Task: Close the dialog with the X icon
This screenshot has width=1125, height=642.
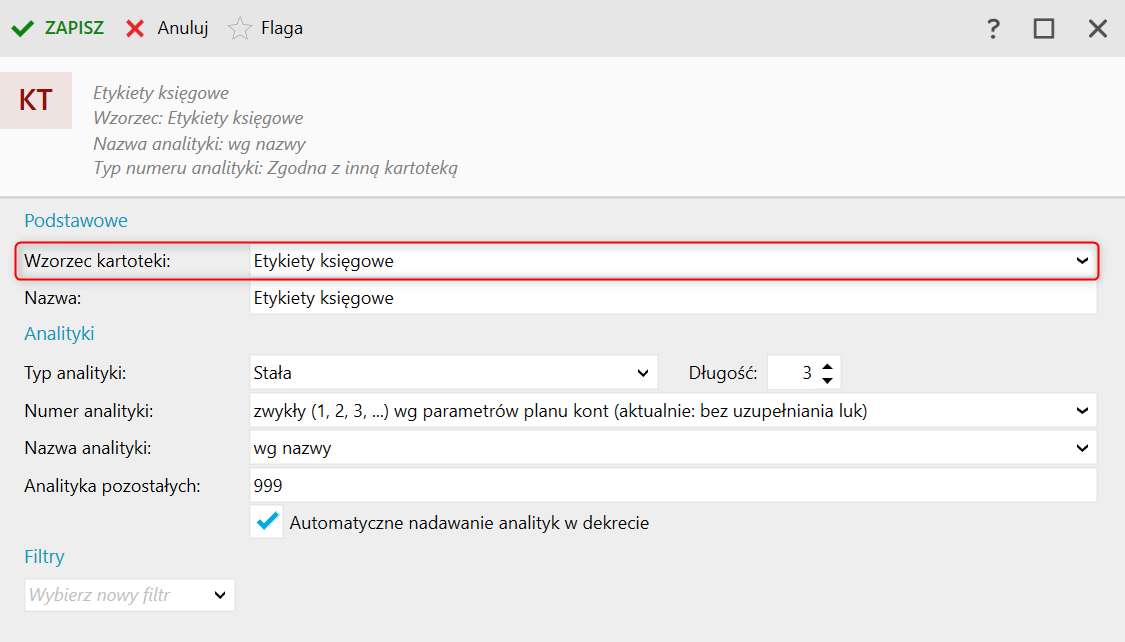Action: [1098, 29]
